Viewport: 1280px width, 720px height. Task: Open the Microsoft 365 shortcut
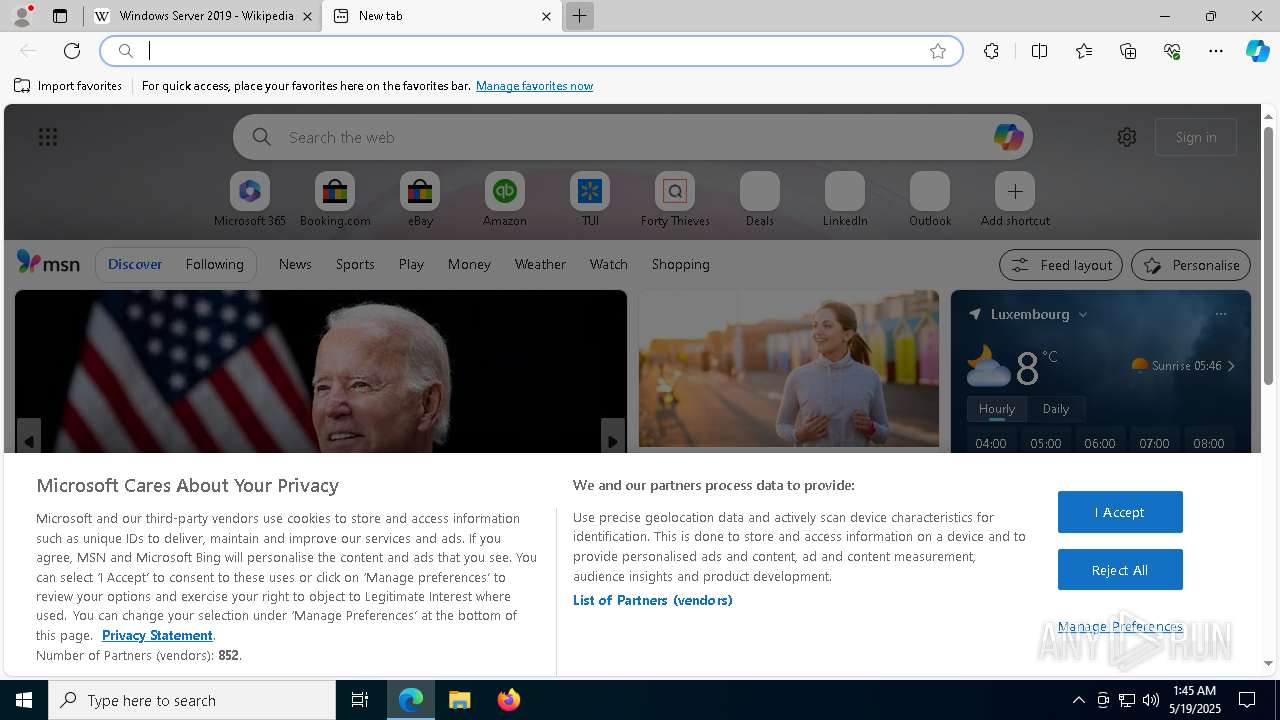pos(250,200)
